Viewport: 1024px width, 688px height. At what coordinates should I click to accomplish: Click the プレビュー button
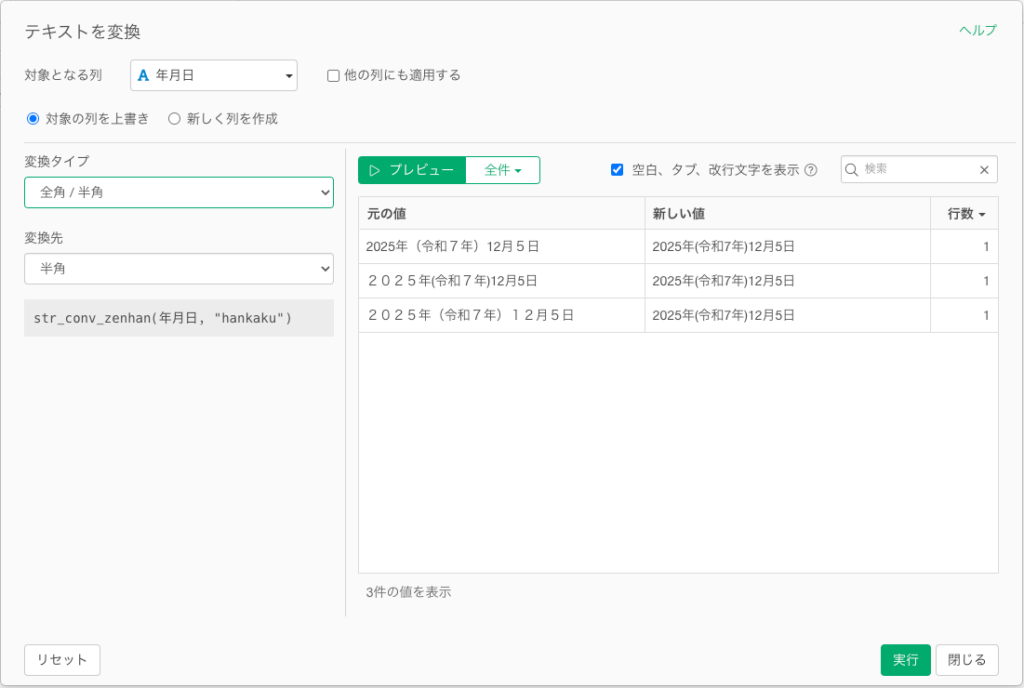click(412, 170)
